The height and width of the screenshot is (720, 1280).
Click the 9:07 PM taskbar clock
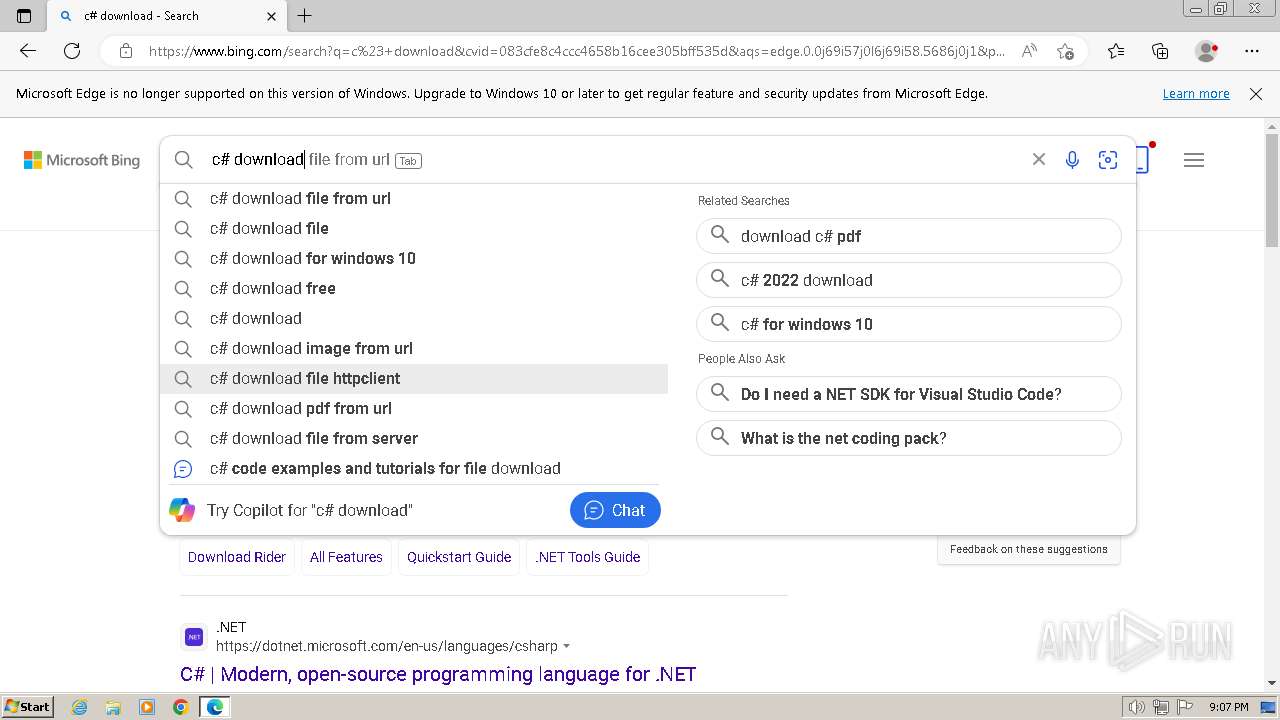point(1228,707)
